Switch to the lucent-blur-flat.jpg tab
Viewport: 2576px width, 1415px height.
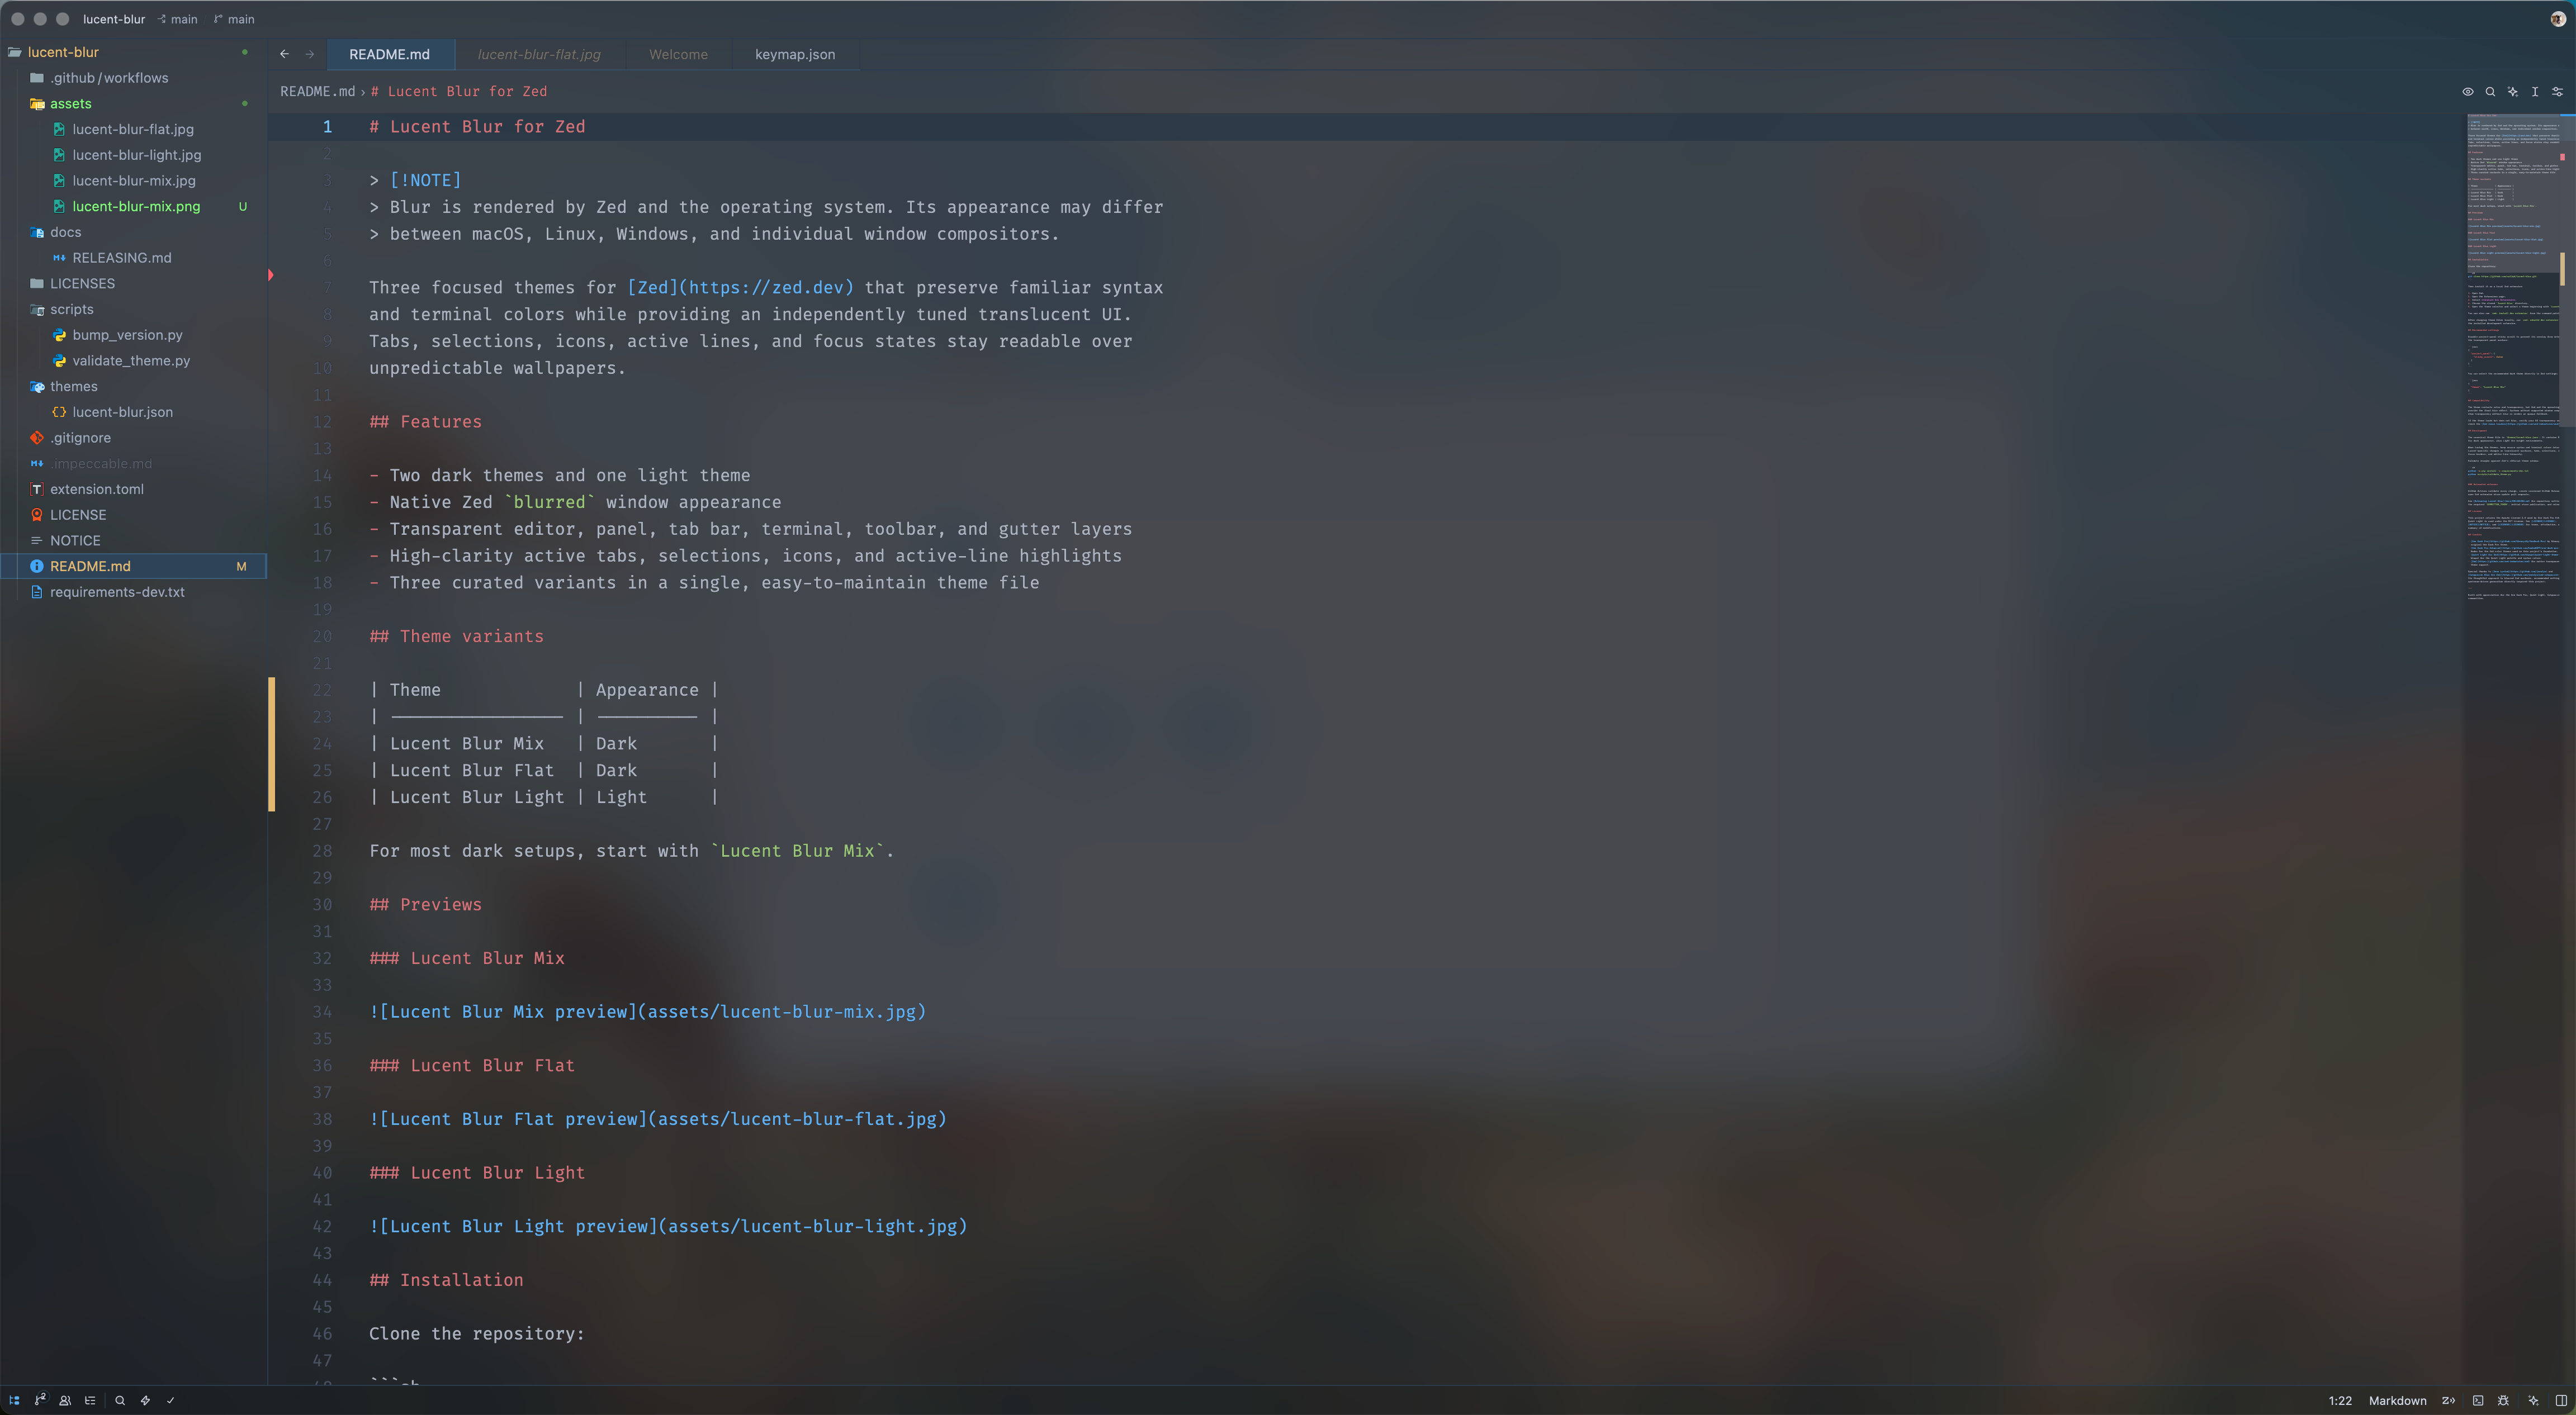point(539,54)
